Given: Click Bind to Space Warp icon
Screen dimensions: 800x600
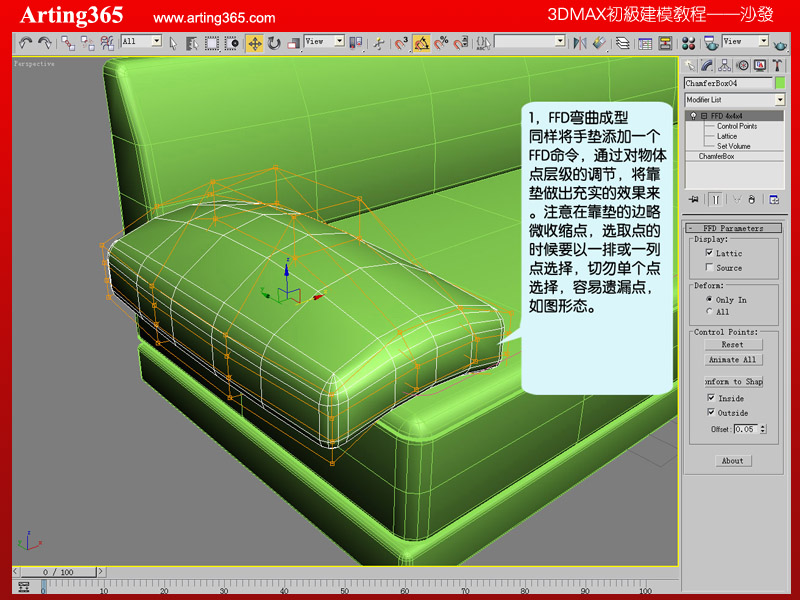Looking at the screenshot, I should point(107,43).
